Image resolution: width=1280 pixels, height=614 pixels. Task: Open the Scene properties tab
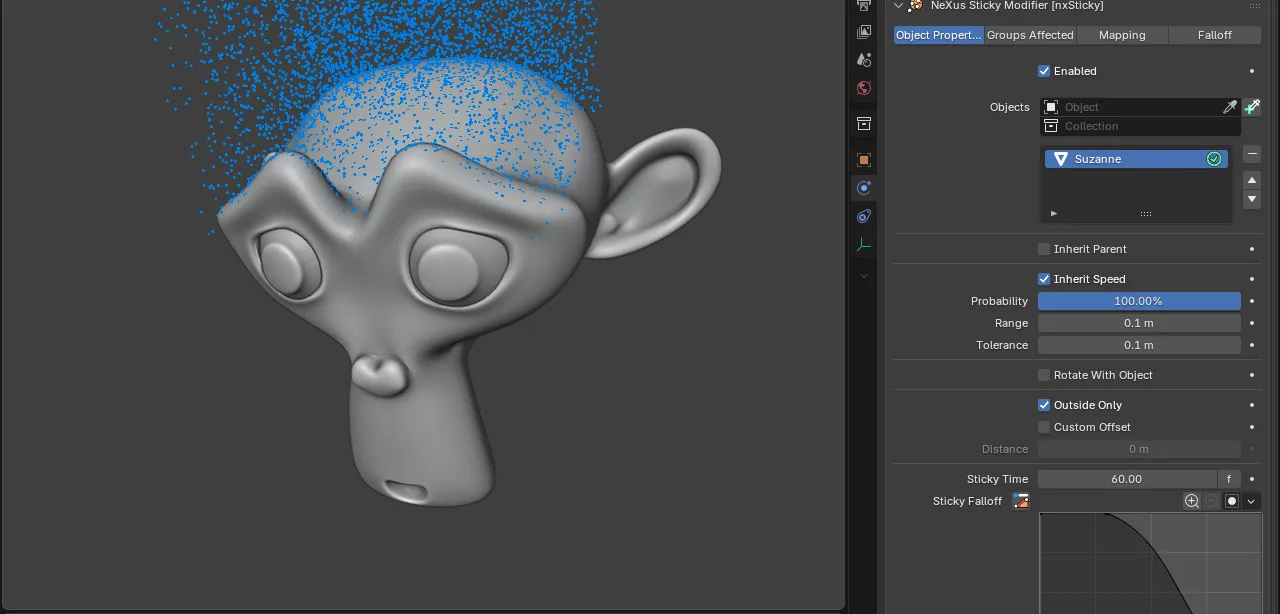point(864,60)
